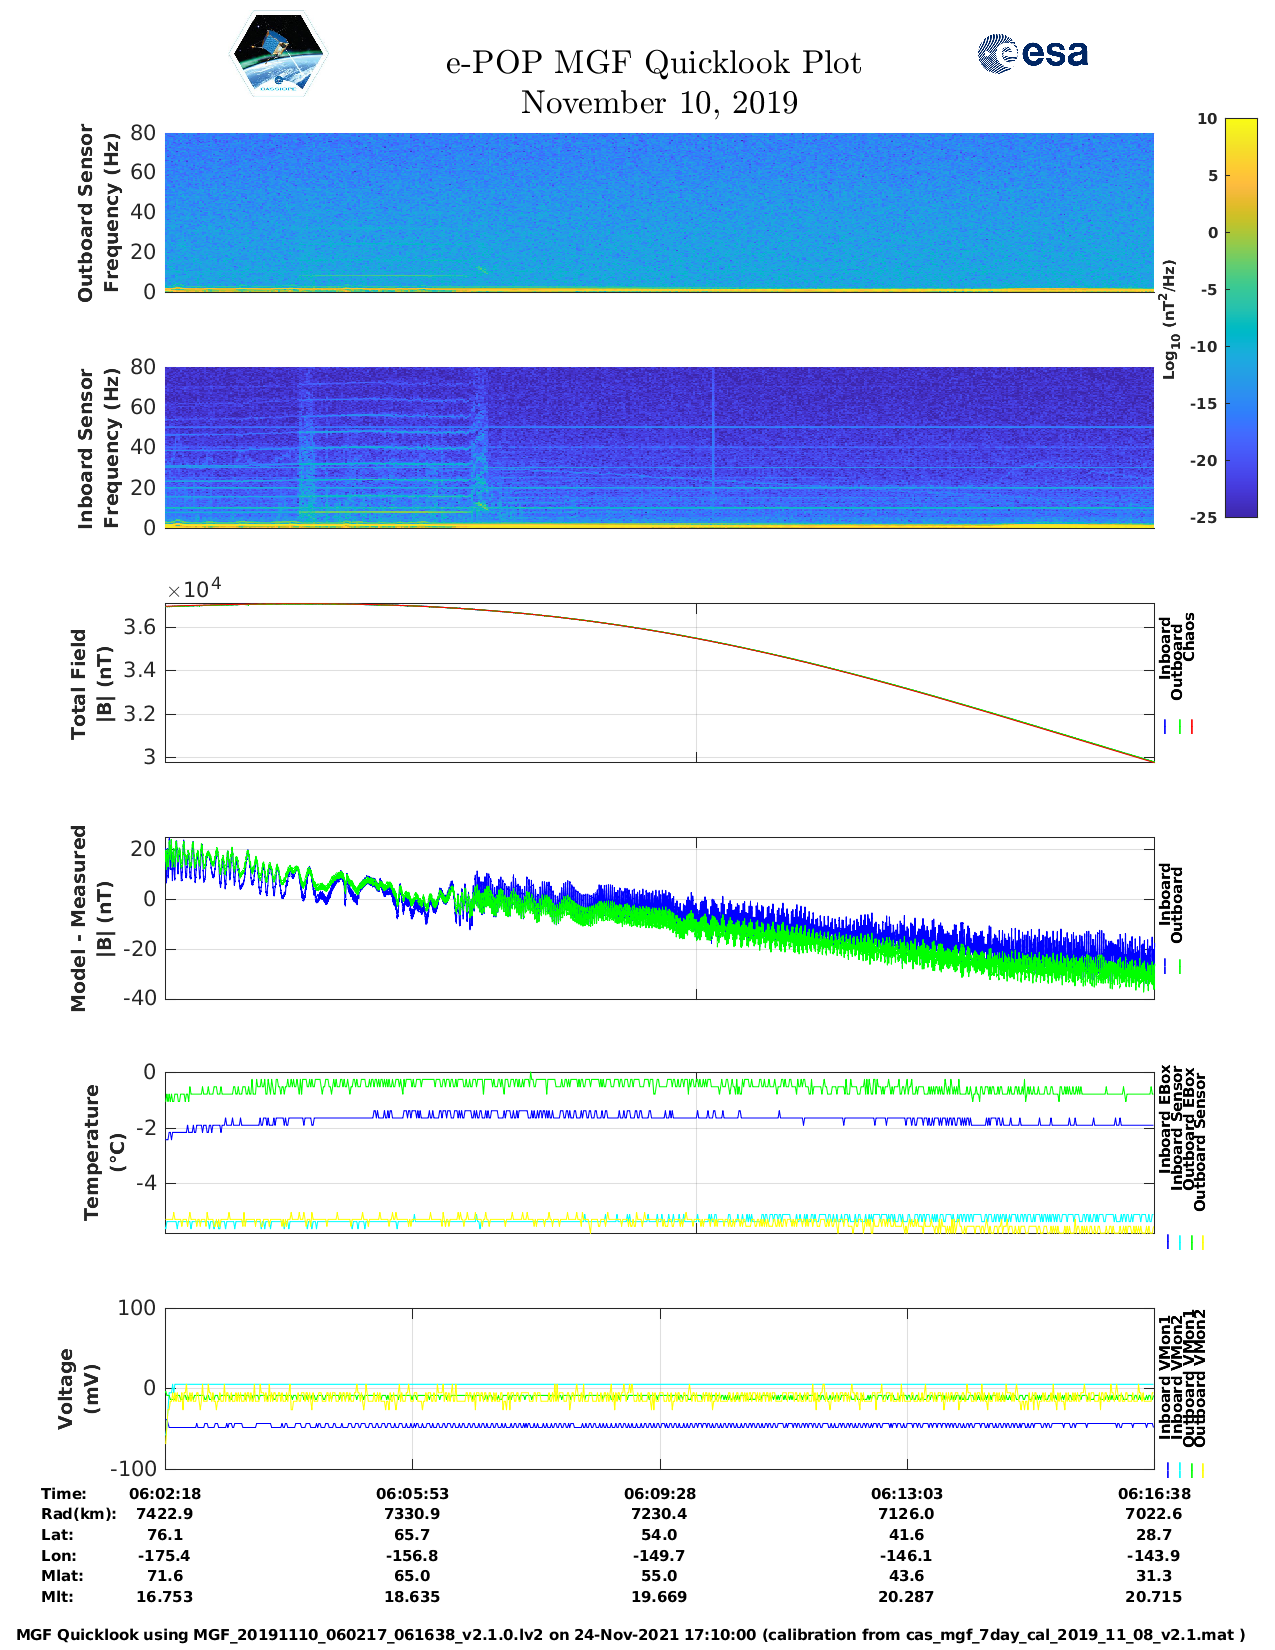Click the 06:16:38 end time label
The image size is (1275, 1650).
point(1153,1493)
